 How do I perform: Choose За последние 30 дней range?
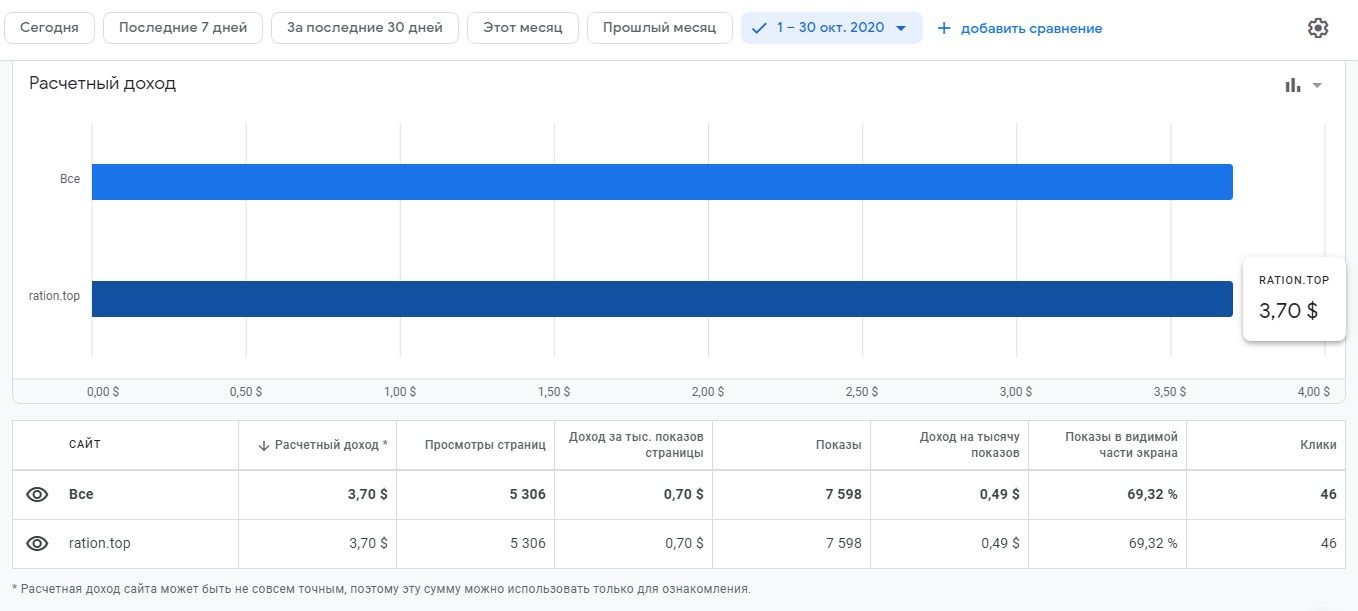pyautogui.click(x=364, y=28)
